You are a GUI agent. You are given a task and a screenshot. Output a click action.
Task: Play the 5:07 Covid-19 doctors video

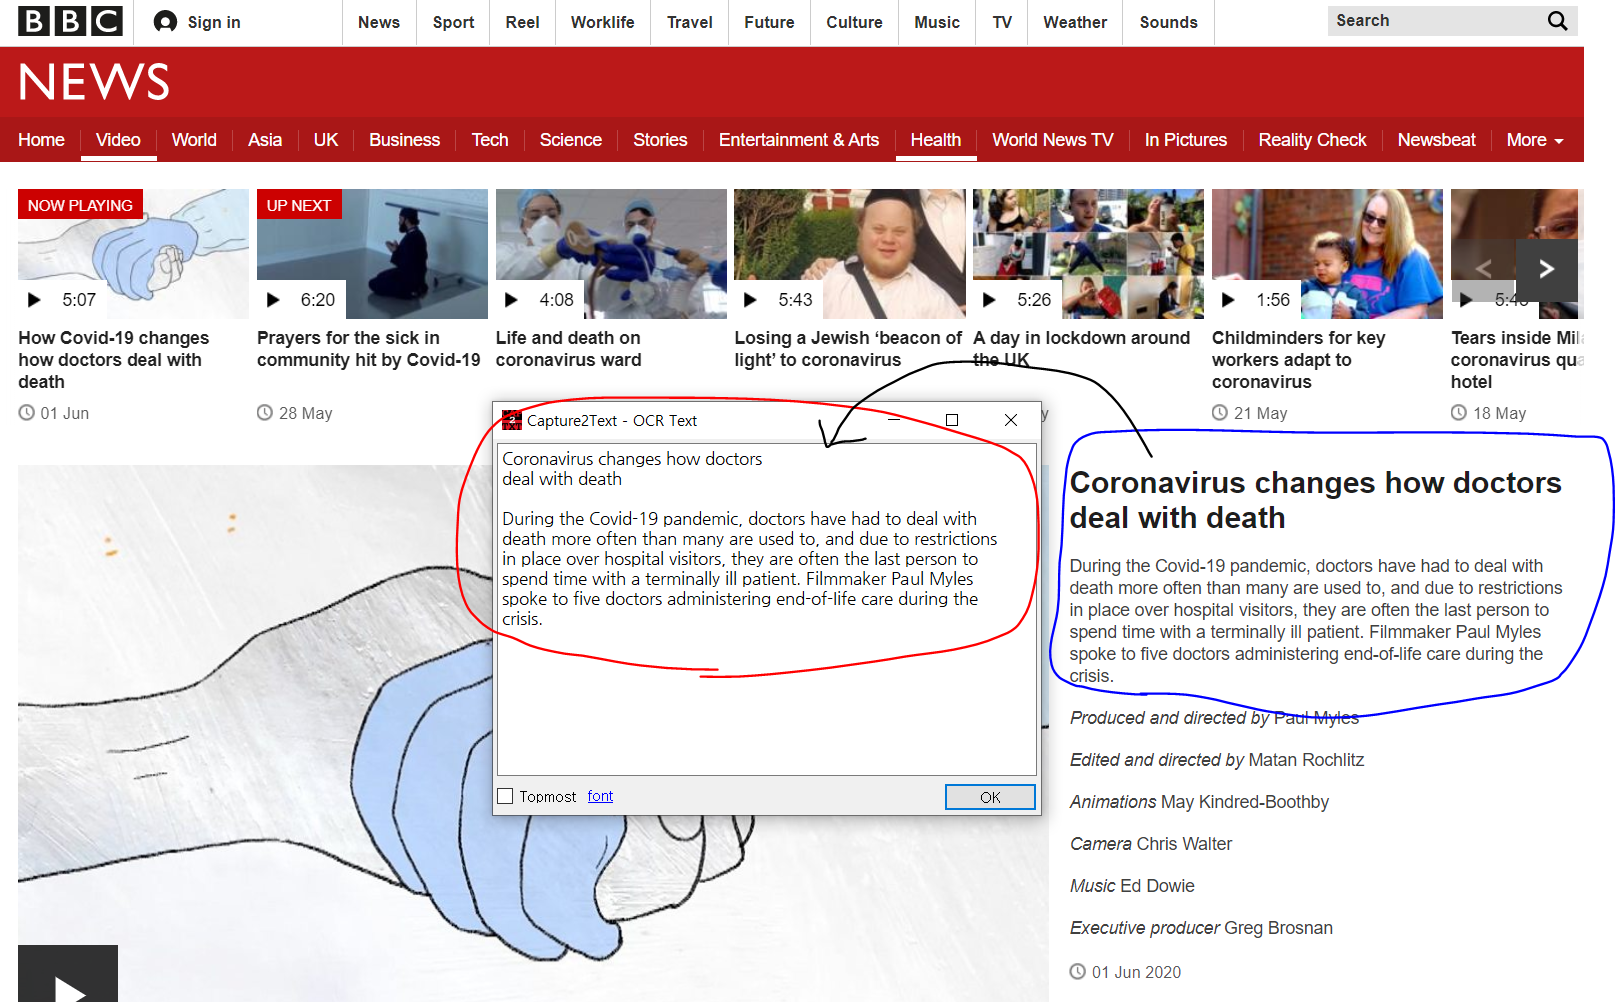[34, 300]
